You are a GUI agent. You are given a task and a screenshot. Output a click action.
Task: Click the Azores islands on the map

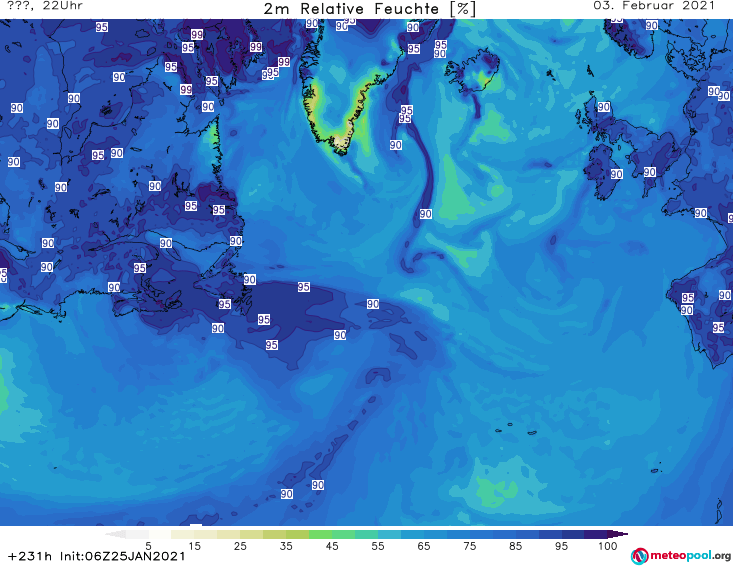514,429
